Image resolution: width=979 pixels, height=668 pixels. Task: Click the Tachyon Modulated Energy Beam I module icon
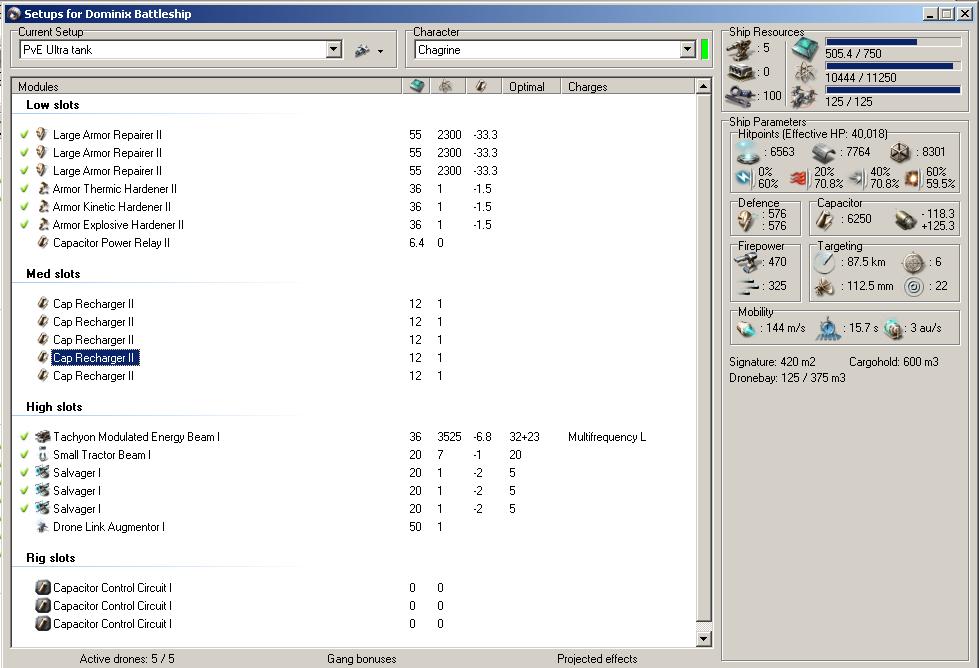(x=42, y=436)
